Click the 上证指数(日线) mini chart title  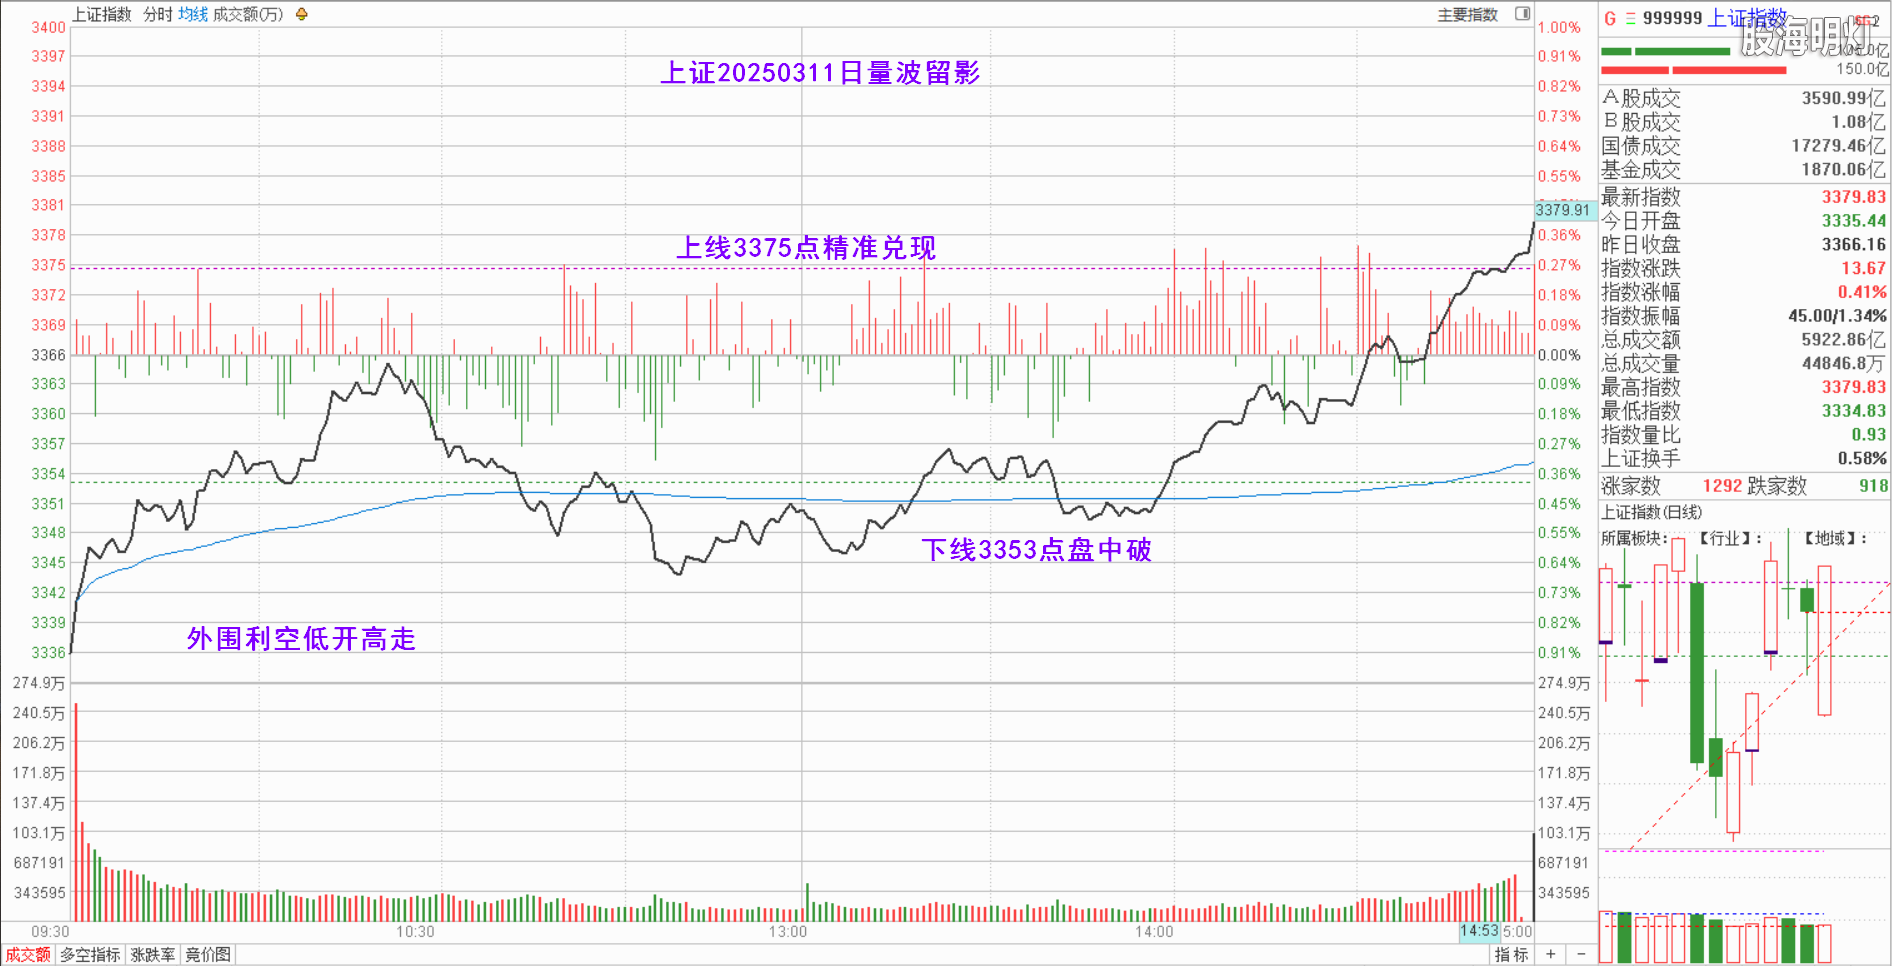[1651, 512]
